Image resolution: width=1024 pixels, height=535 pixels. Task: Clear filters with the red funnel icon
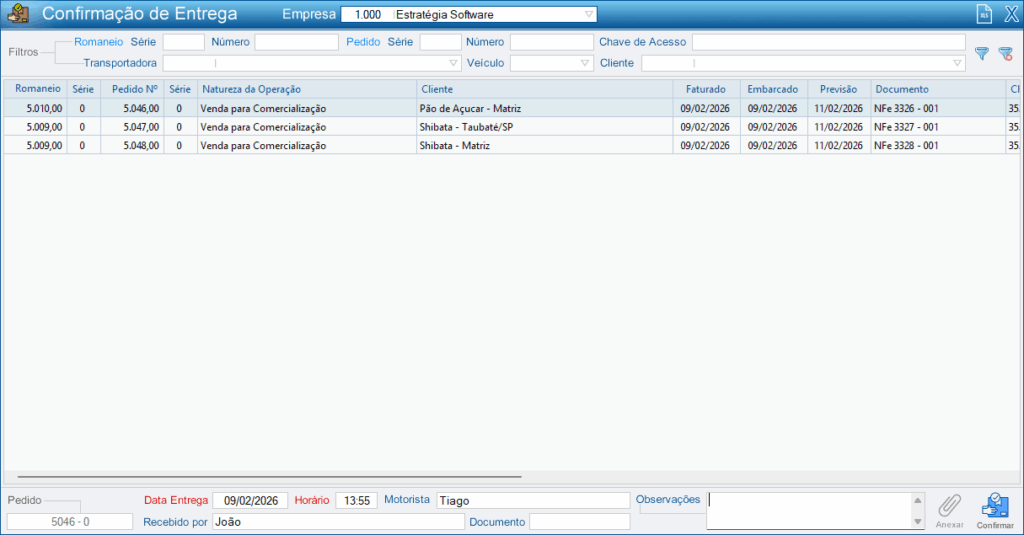click(x=1005, y=53)
